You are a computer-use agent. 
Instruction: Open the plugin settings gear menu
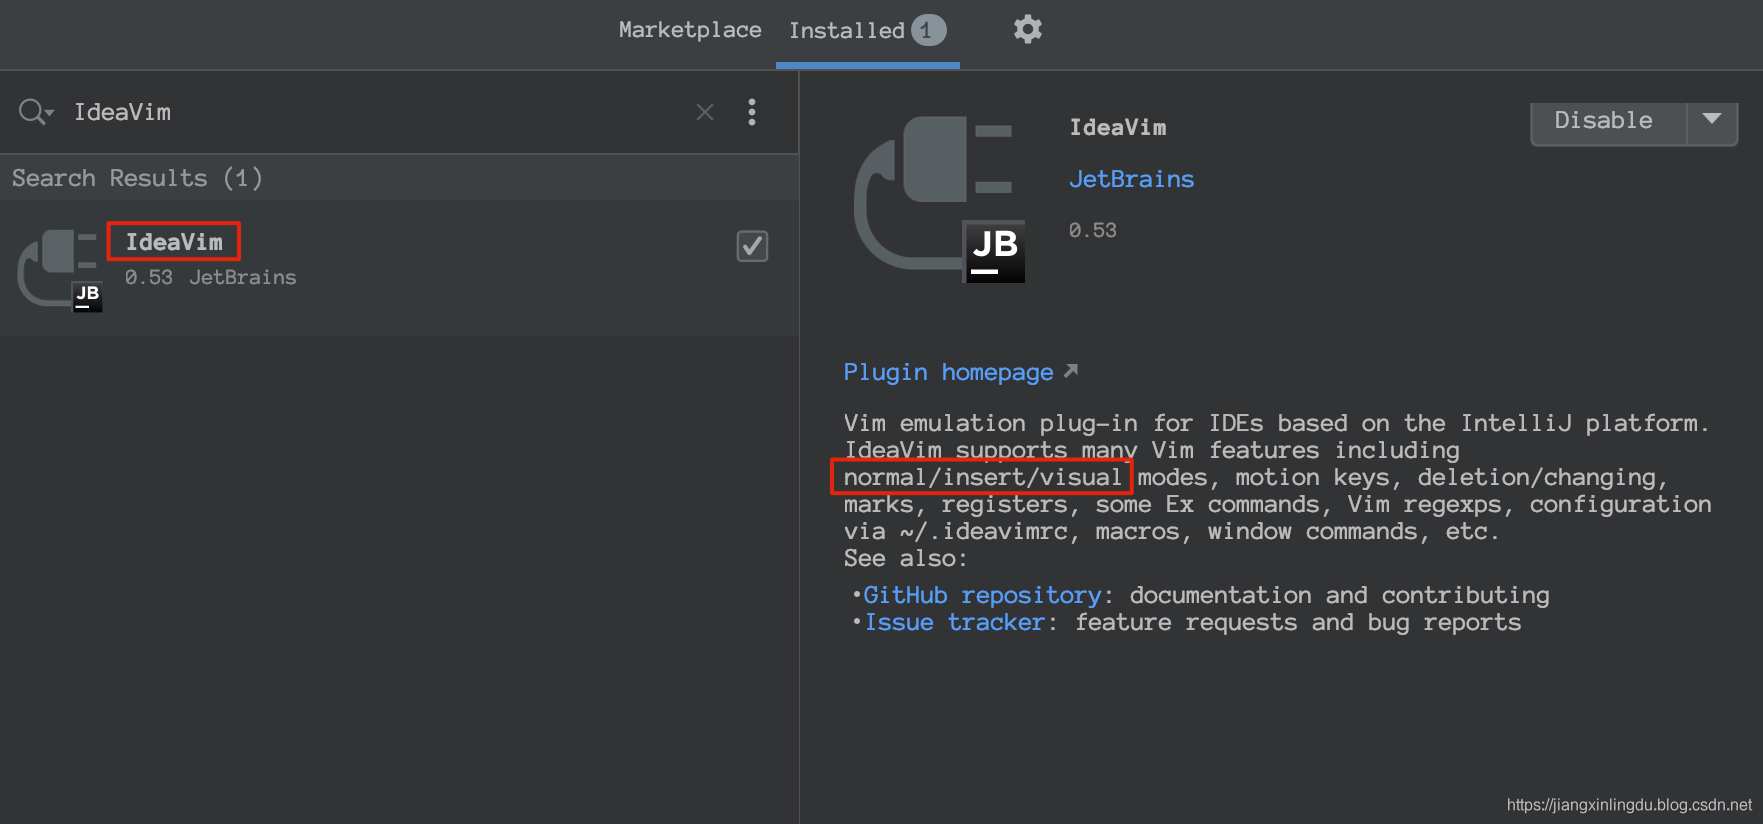[x=1027, y=29]
